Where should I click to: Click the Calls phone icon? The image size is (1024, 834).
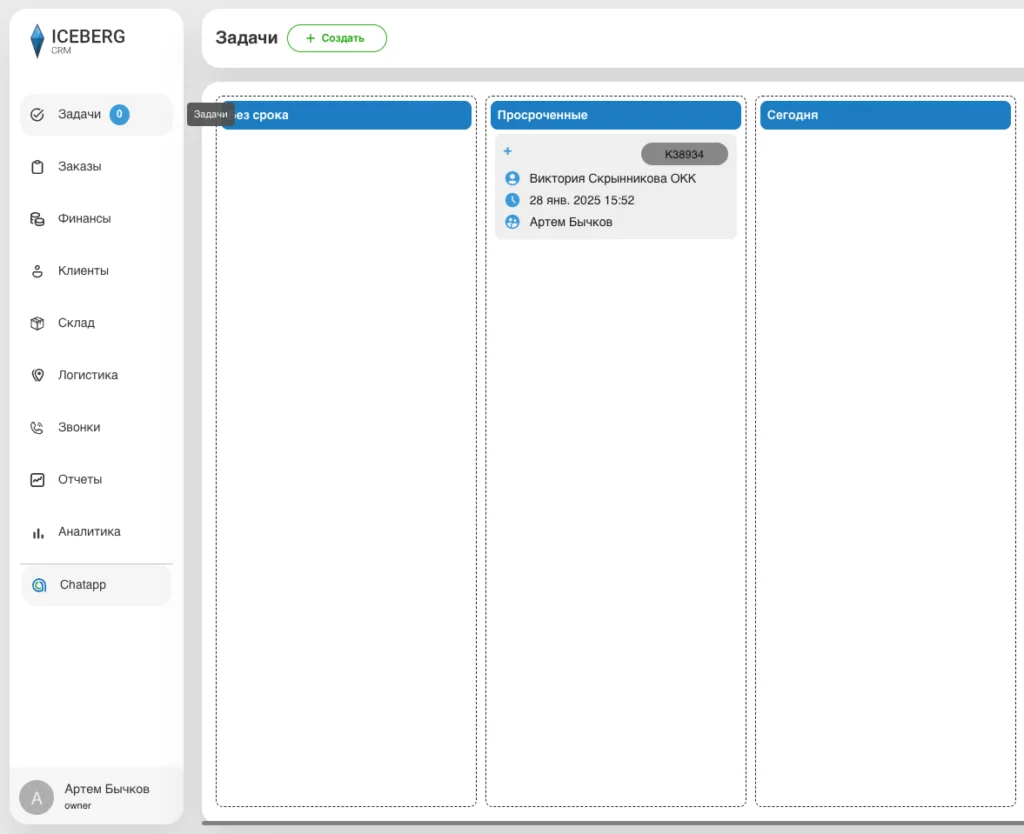click(38, 428)
